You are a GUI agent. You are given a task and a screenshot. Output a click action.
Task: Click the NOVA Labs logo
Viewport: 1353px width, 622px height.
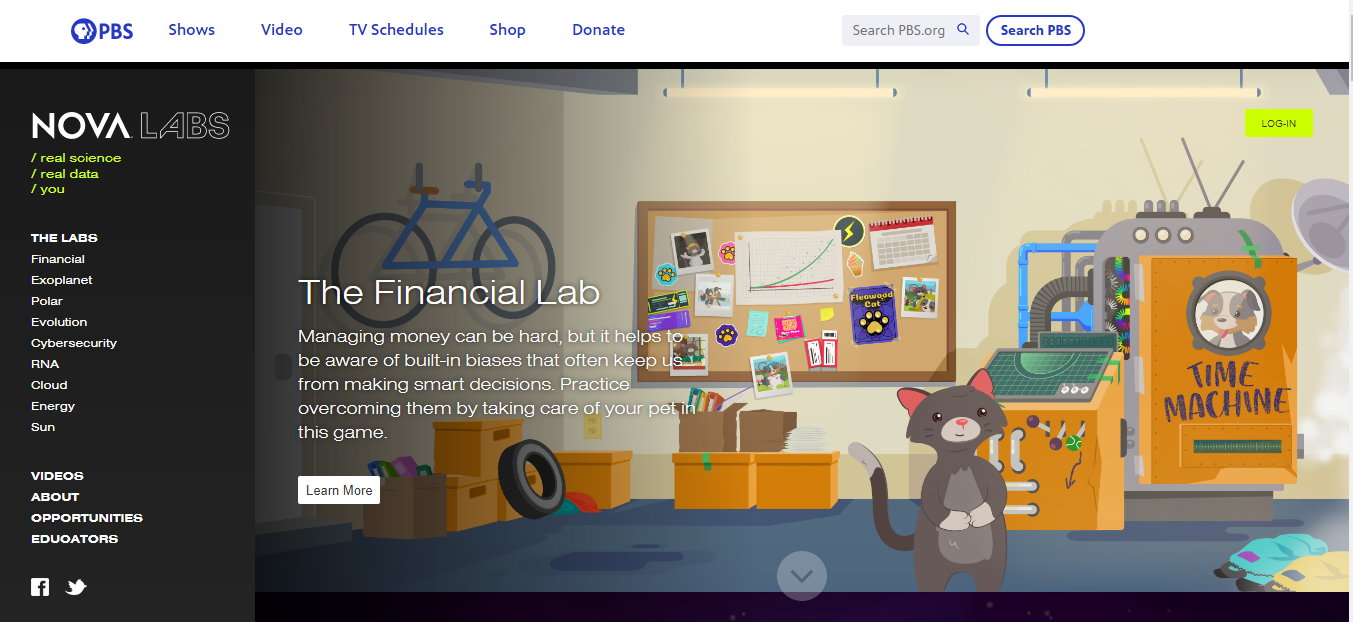click(131, 125)
